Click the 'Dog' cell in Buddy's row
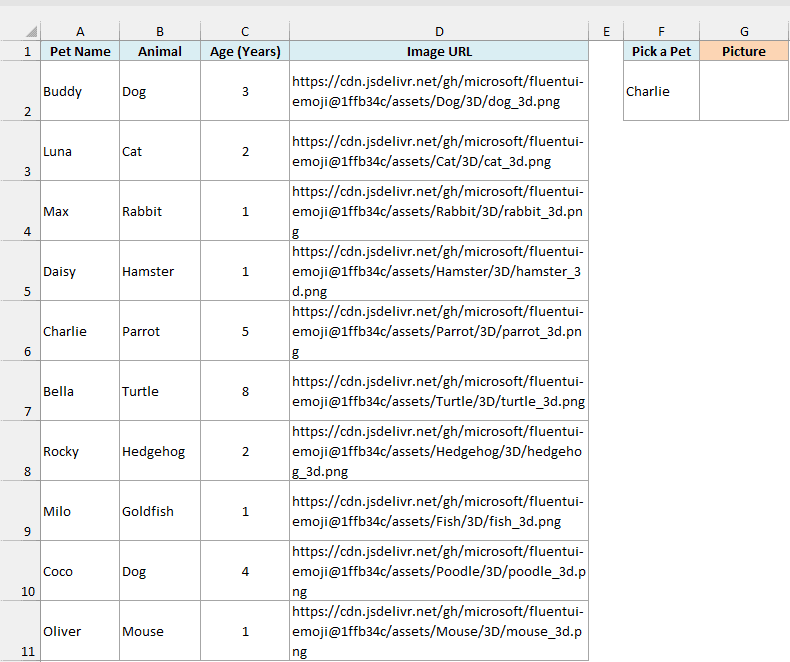 [160, 91]
